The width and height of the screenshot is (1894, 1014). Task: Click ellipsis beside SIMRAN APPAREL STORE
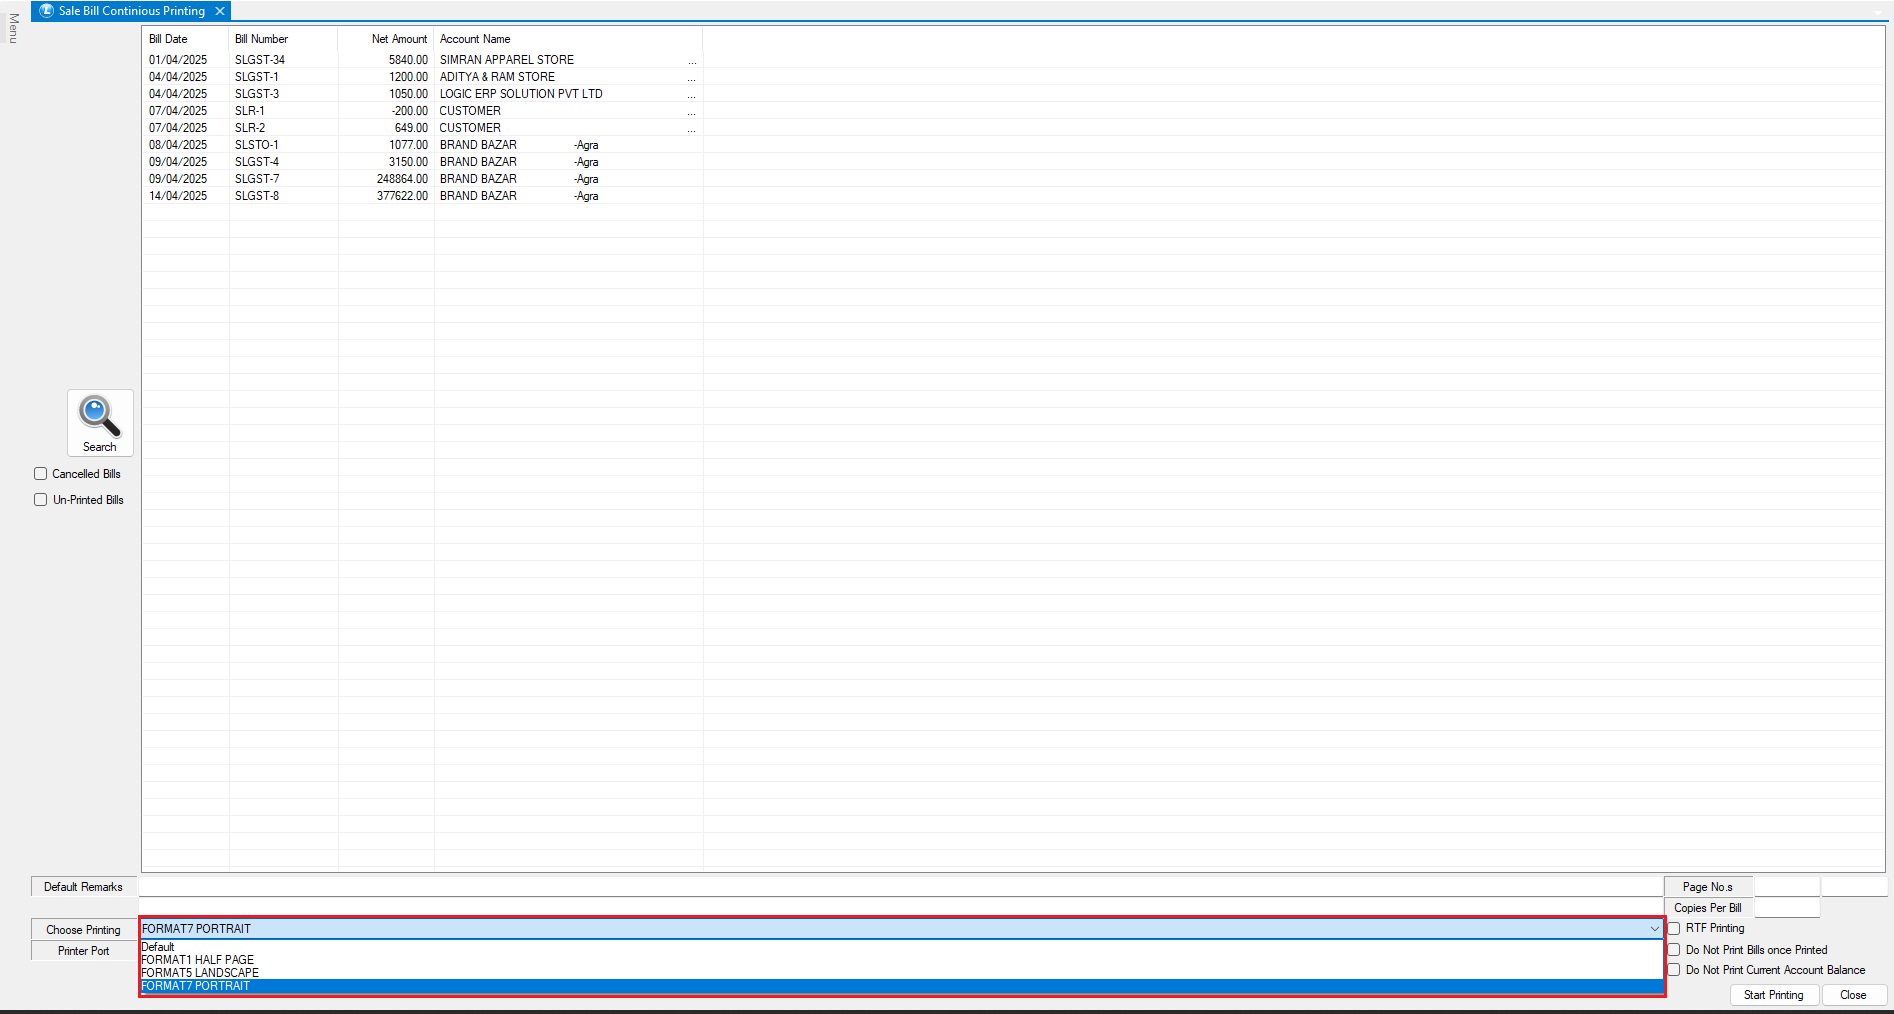pos(692,61)
